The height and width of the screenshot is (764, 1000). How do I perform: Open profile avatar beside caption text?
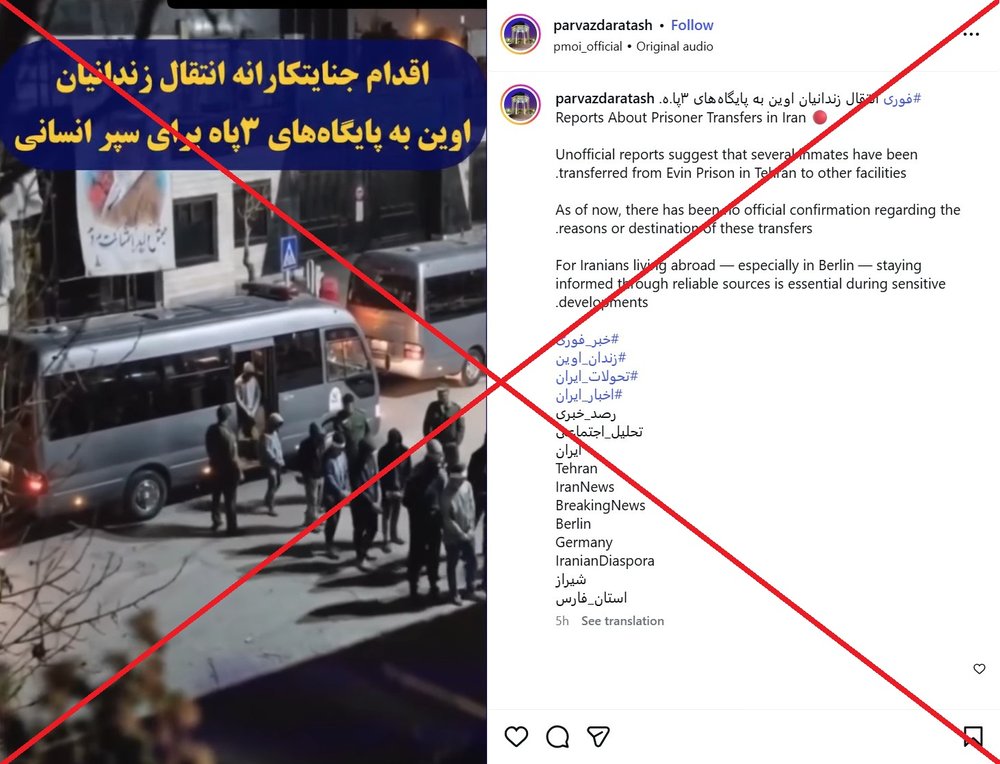point(520,105)
